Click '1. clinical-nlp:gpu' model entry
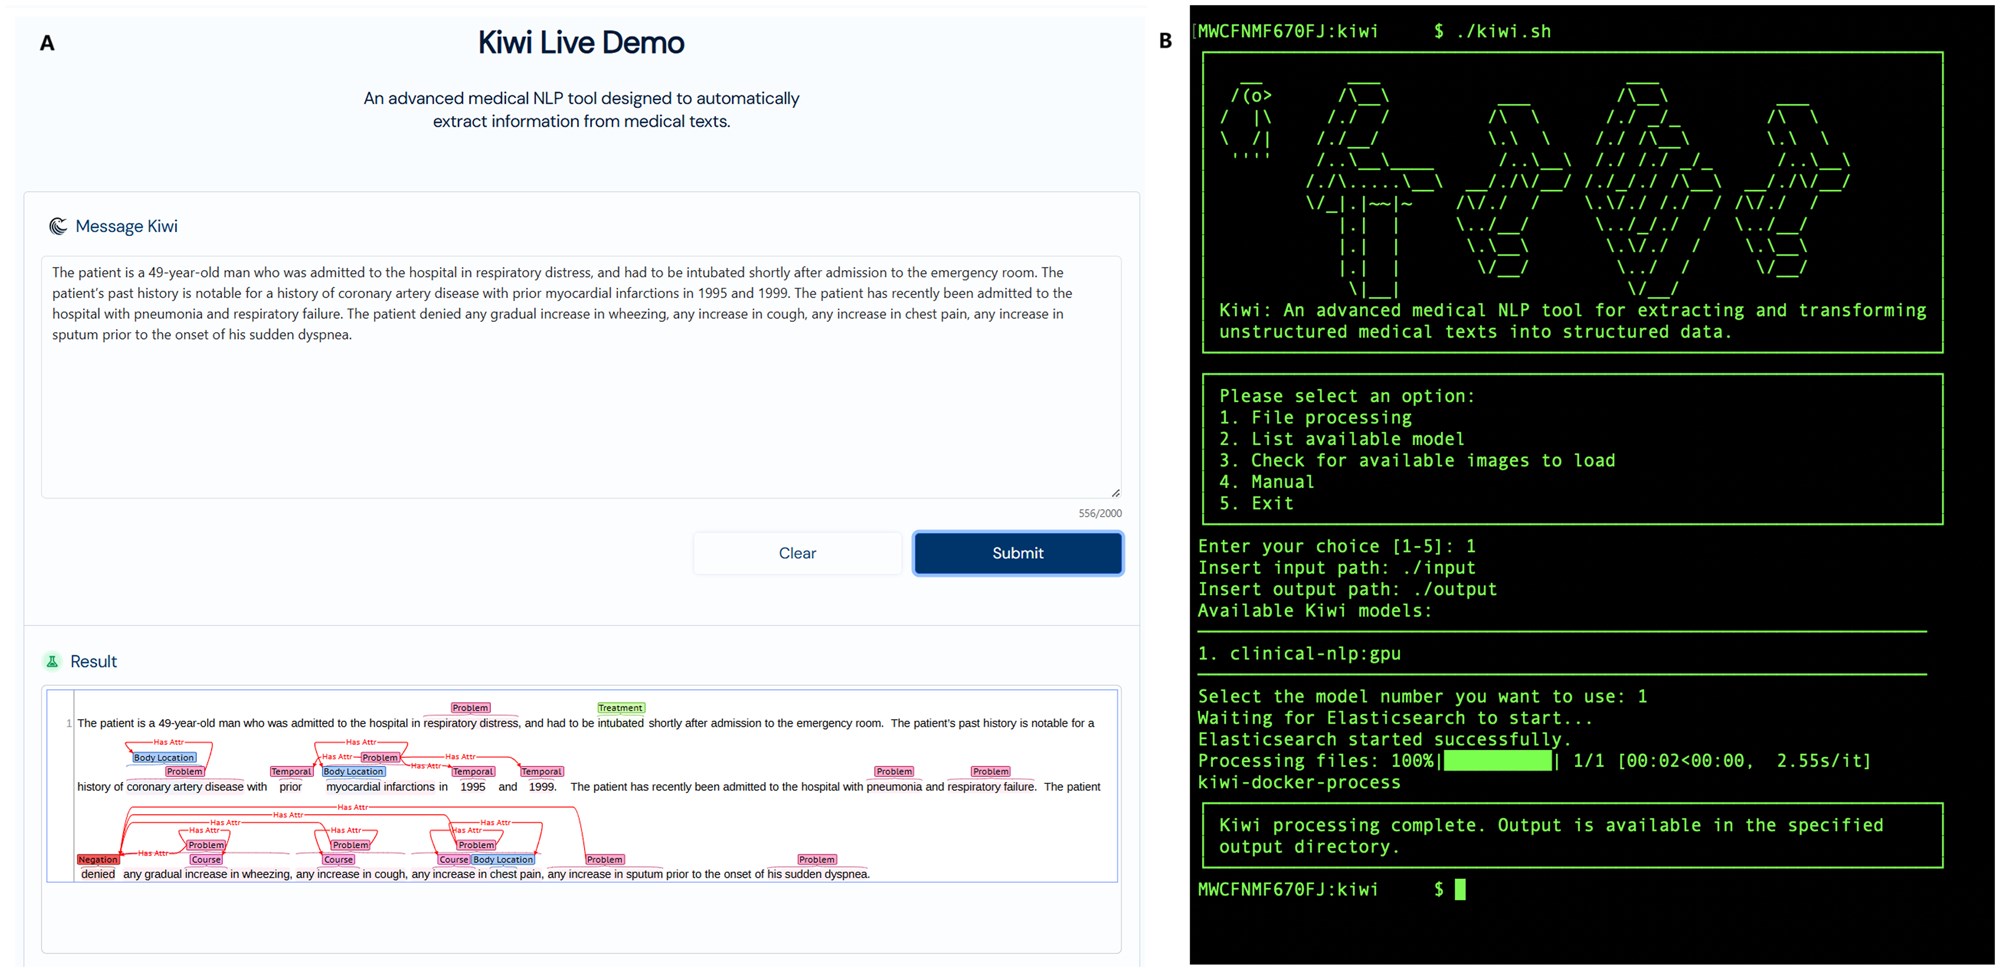The height and width of the screenshot is (972, 2000). [x=1299, y=653]
